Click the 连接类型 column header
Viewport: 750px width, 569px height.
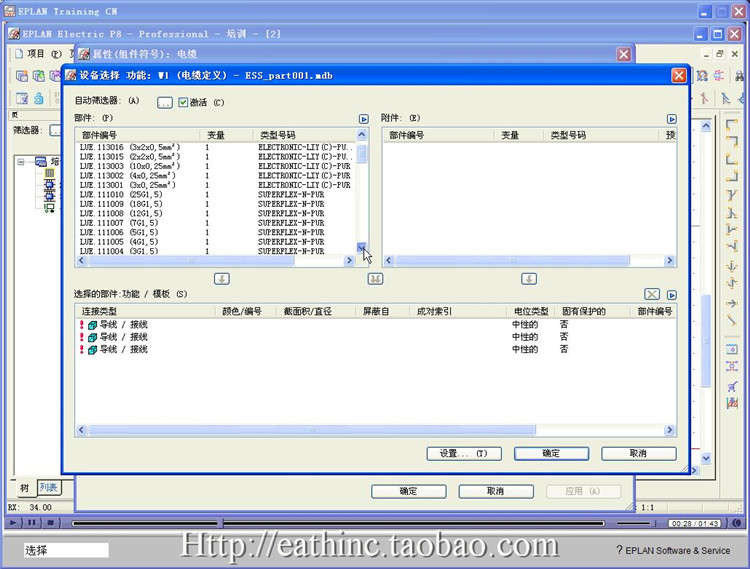point(146,311)
